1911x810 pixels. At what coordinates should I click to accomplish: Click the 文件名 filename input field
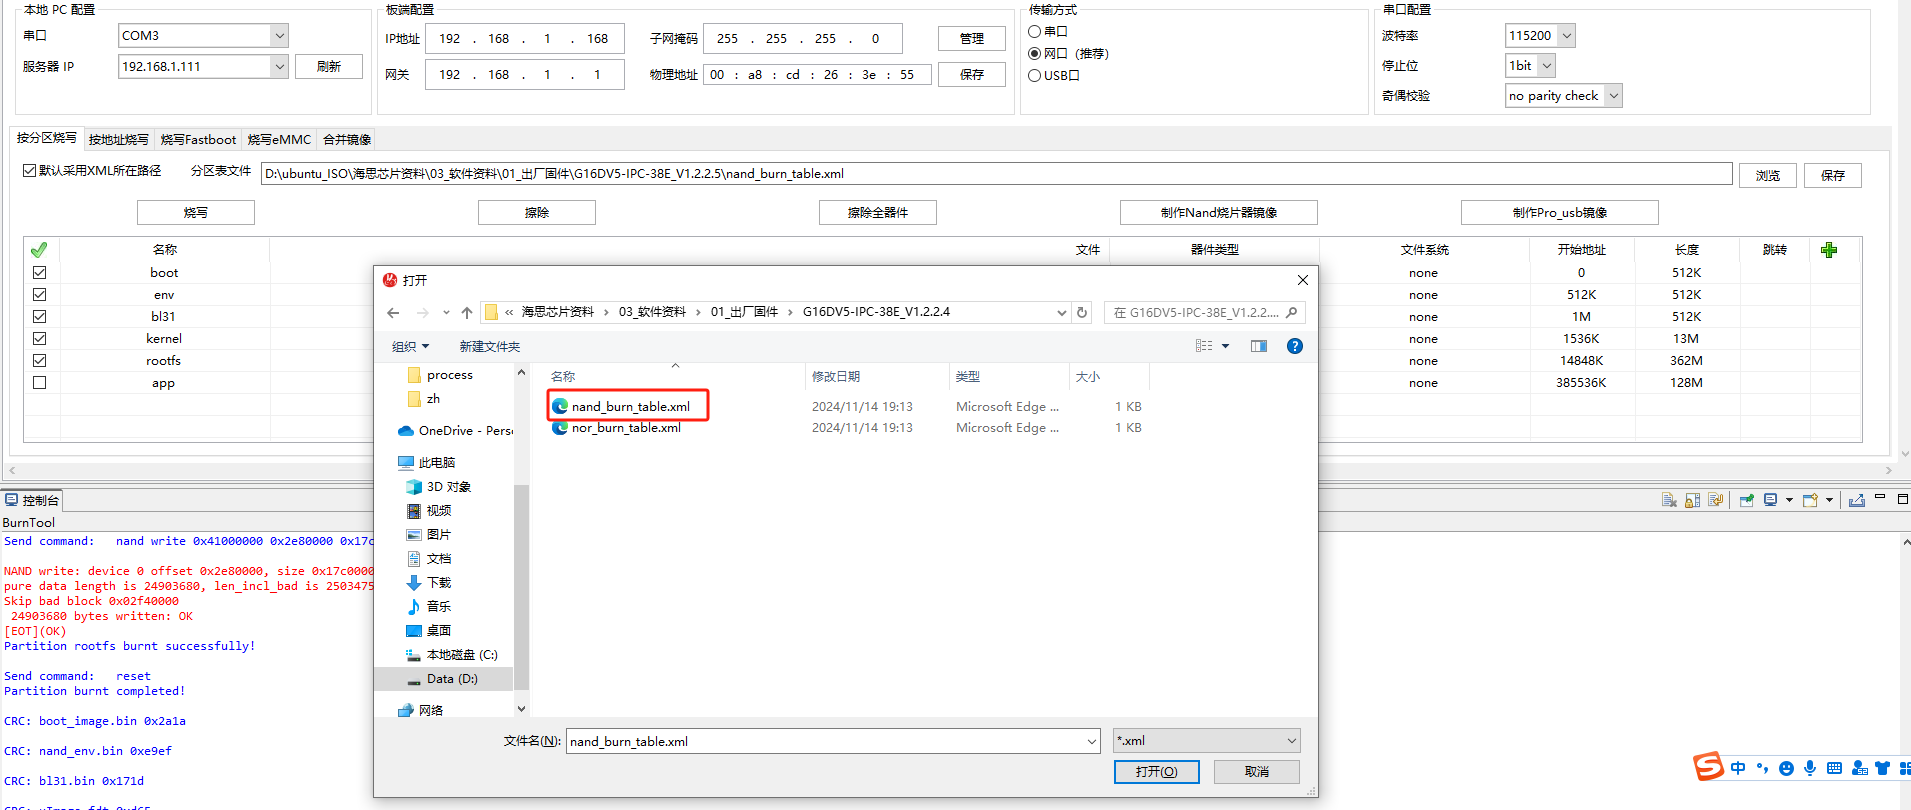coord(833,742)
